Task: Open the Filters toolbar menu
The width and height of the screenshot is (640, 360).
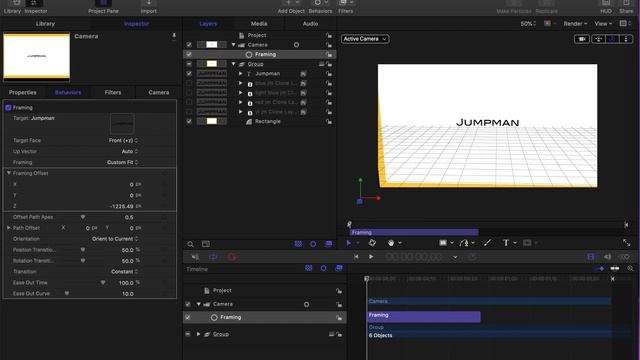Action: coord(345,7)
